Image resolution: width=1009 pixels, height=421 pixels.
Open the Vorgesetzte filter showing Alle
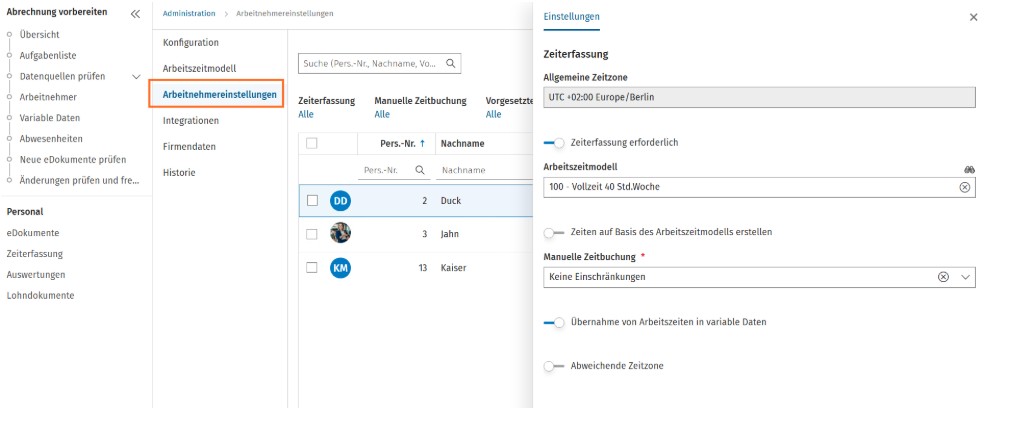pos(494,115)
